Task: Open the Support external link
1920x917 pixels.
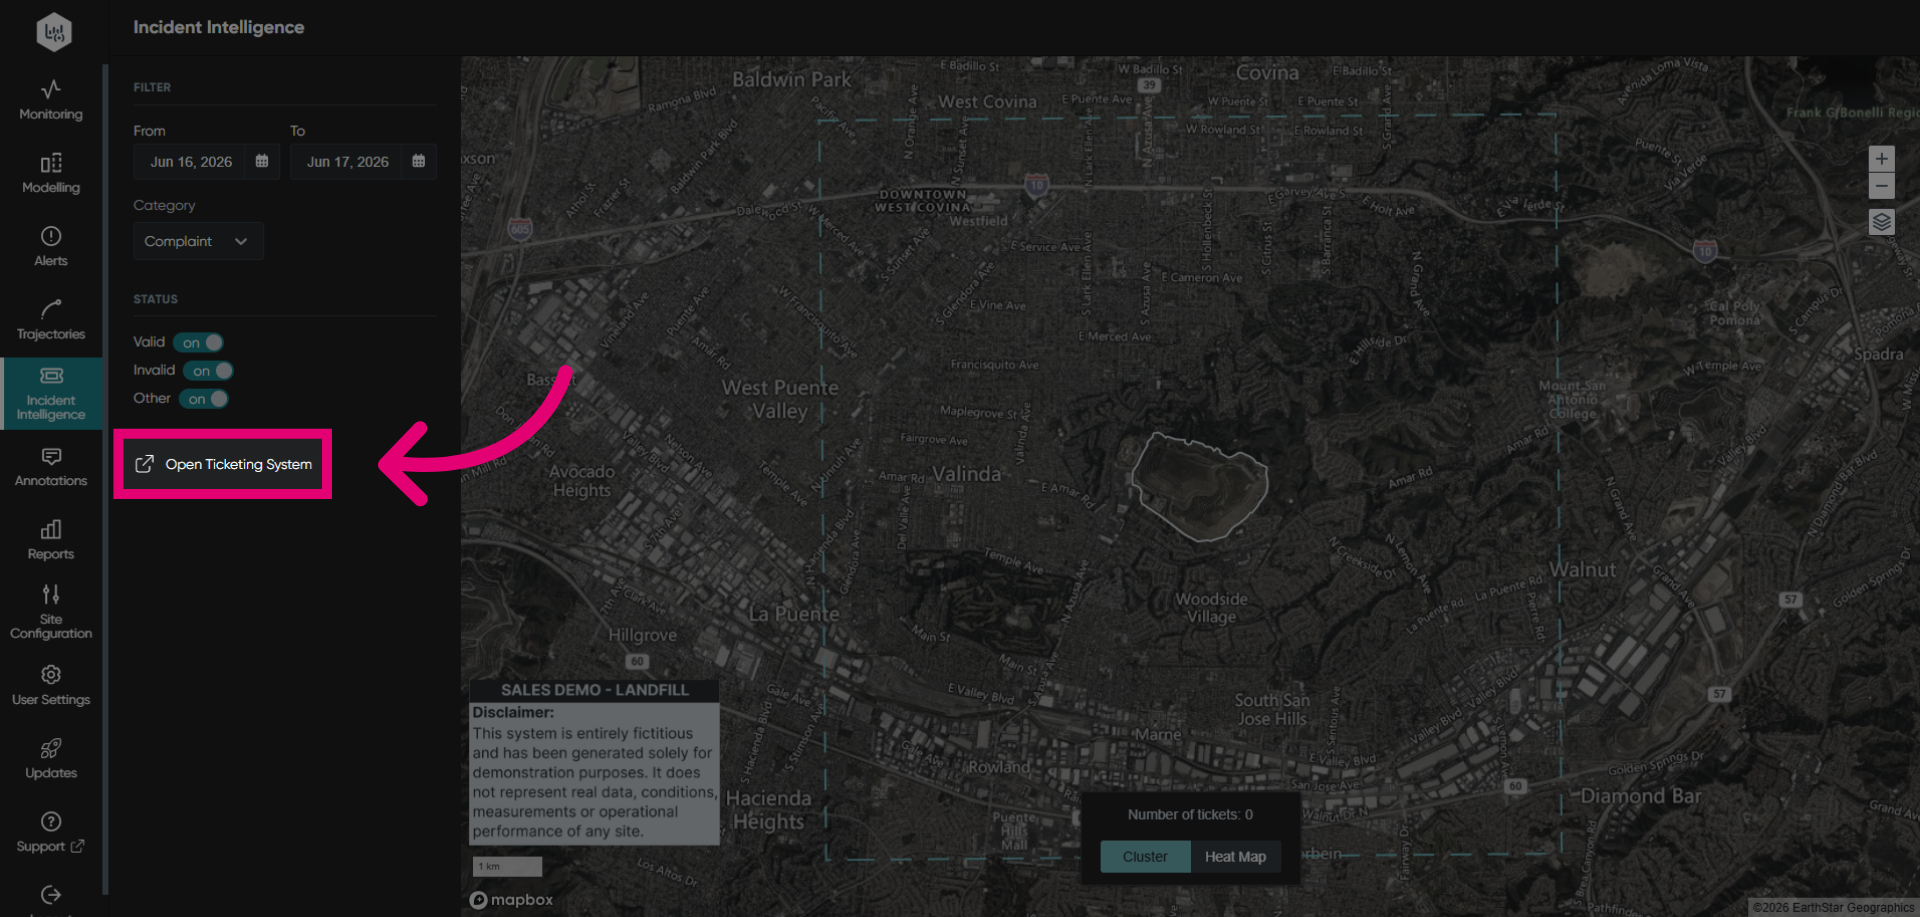Action: [51, 832]
